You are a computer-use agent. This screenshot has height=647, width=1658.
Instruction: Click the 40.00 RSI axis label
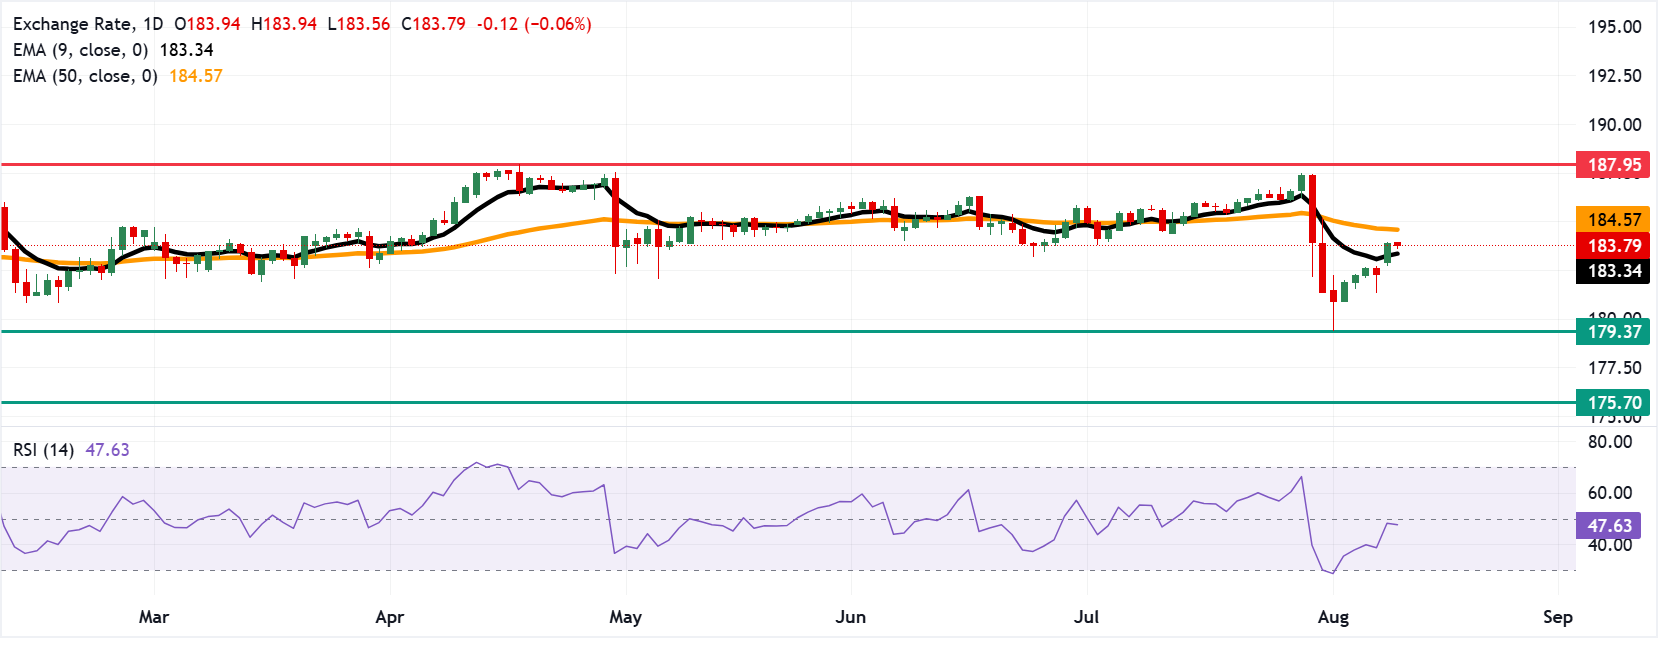(x=1610, y=545)
